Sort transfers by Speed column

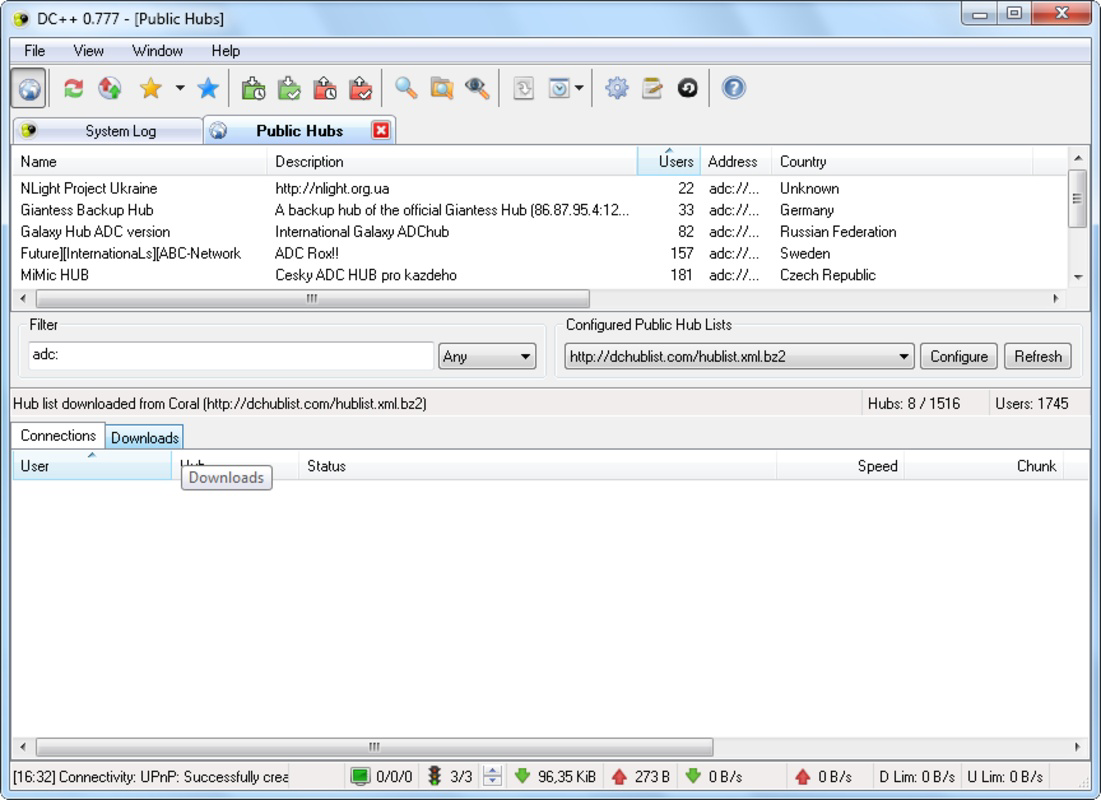pos(840,466)
